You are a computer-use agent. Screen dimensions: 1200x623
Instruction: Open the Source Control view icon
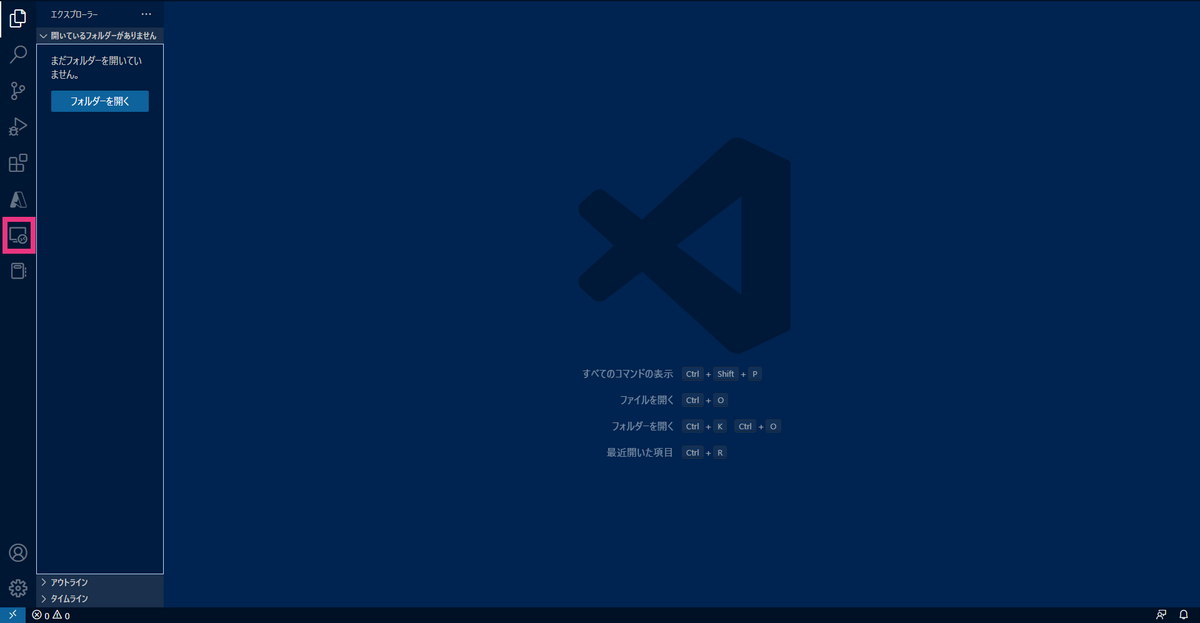coord(18,91)
